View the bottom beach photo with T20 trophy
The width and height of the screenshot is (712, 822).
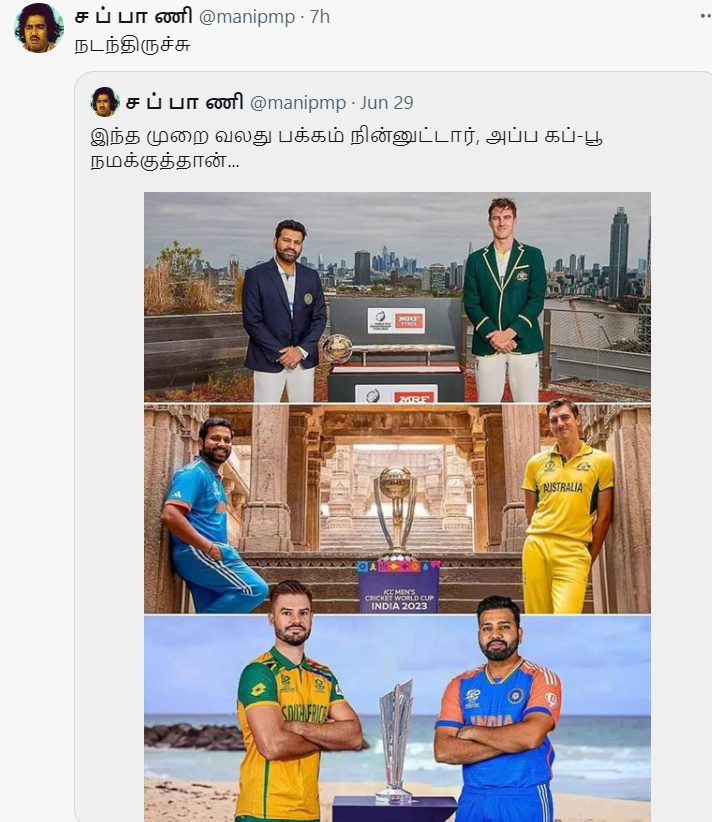click(397, 719)
